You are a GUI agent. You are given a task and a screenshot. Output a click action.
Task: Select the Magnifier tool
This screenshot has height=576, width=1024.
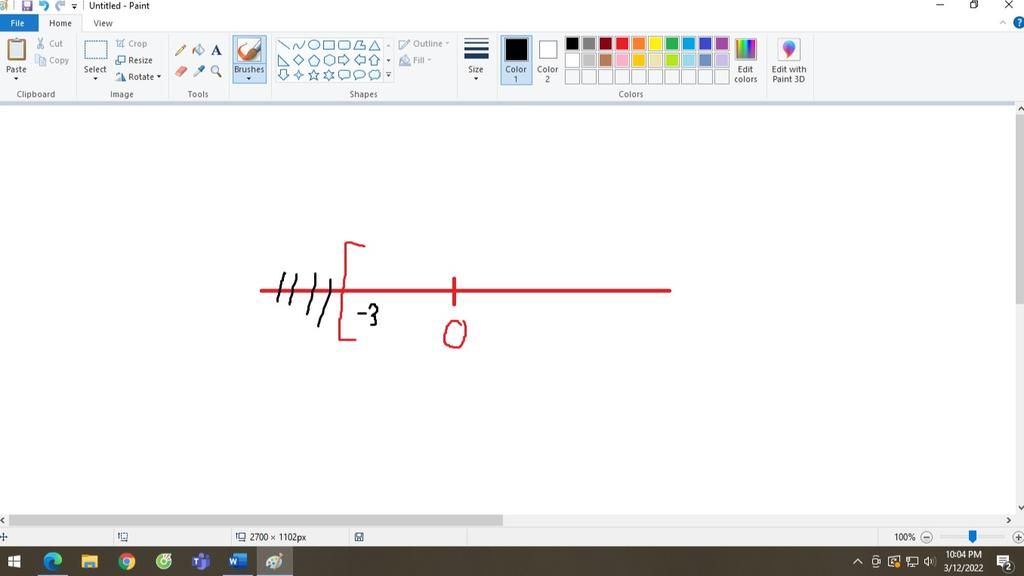[216, 71]
